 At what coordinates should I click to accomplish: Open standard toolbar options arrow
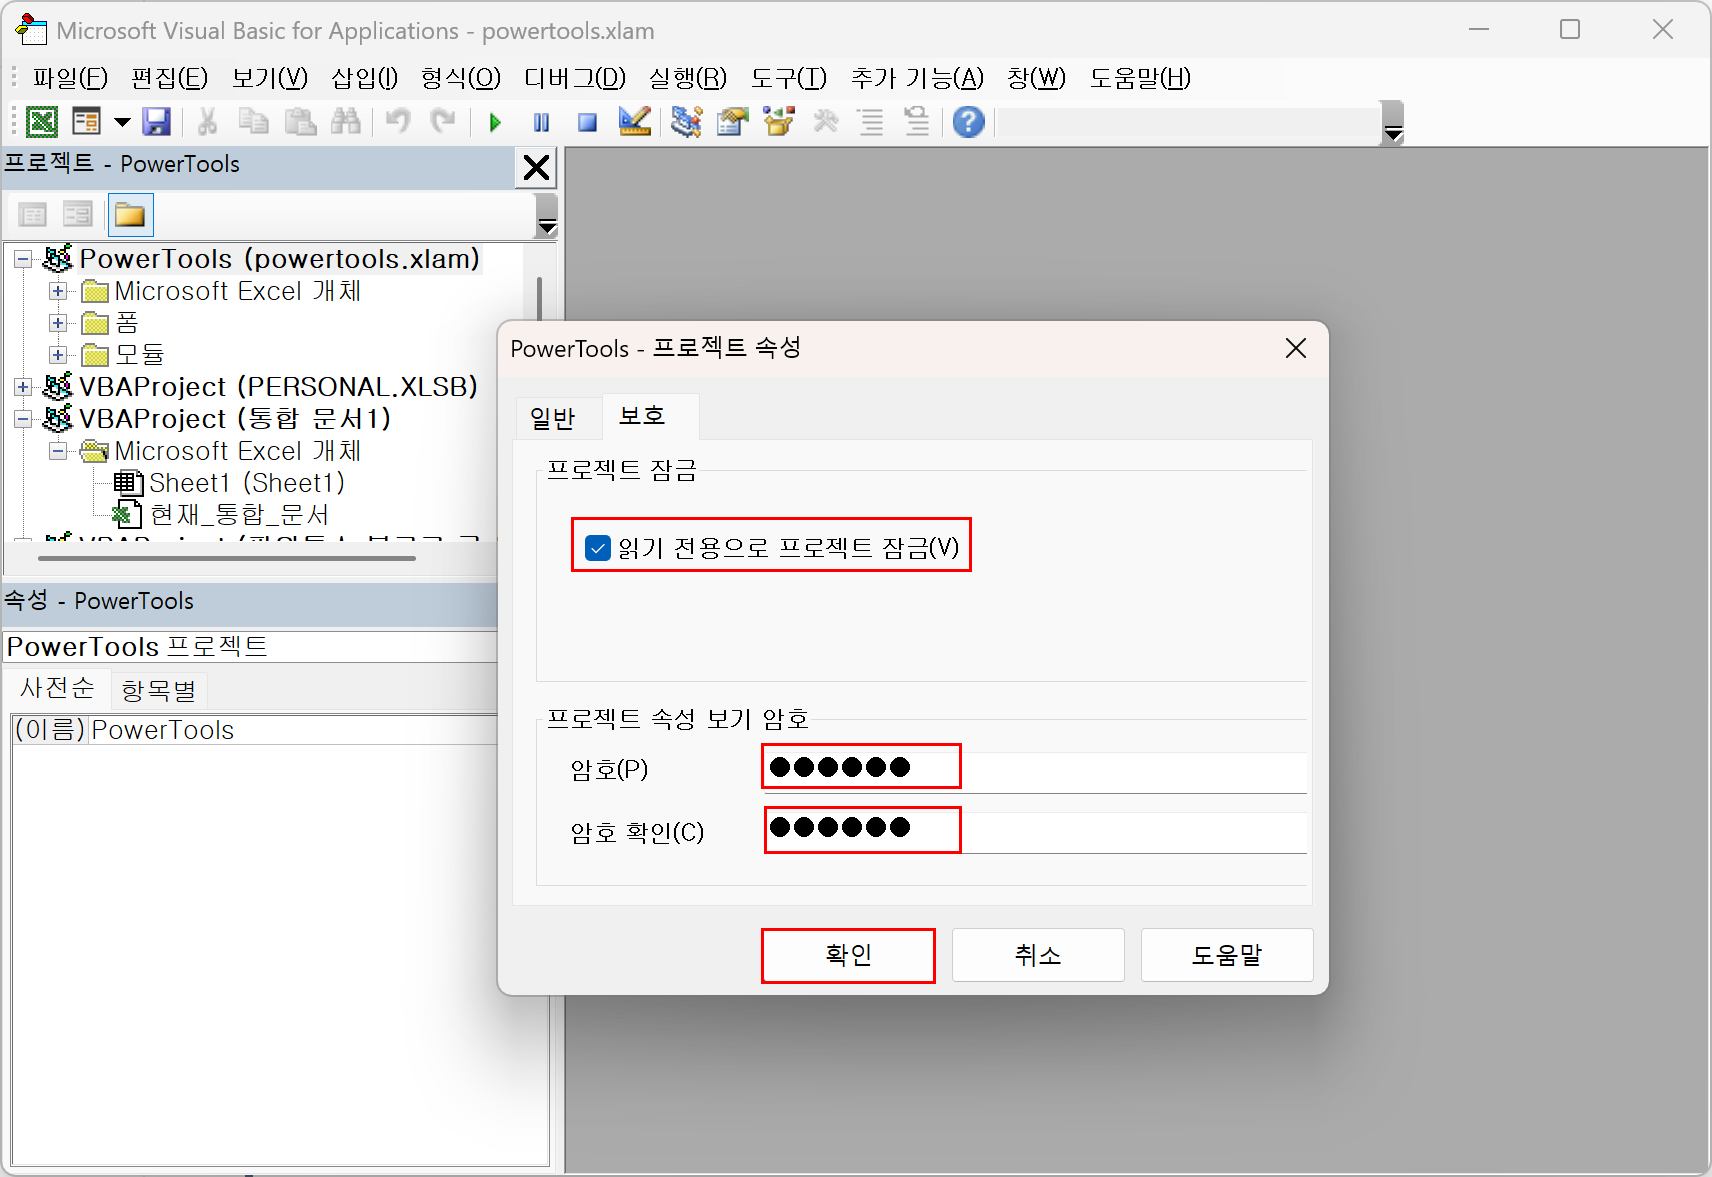(x=1393, y=123)
